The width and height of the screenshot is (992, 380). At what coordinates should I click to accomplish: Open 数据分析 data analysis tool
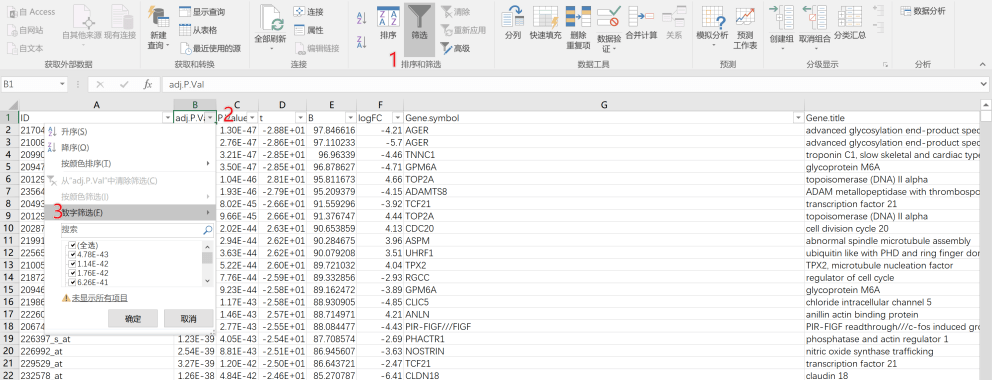(923, 11)
